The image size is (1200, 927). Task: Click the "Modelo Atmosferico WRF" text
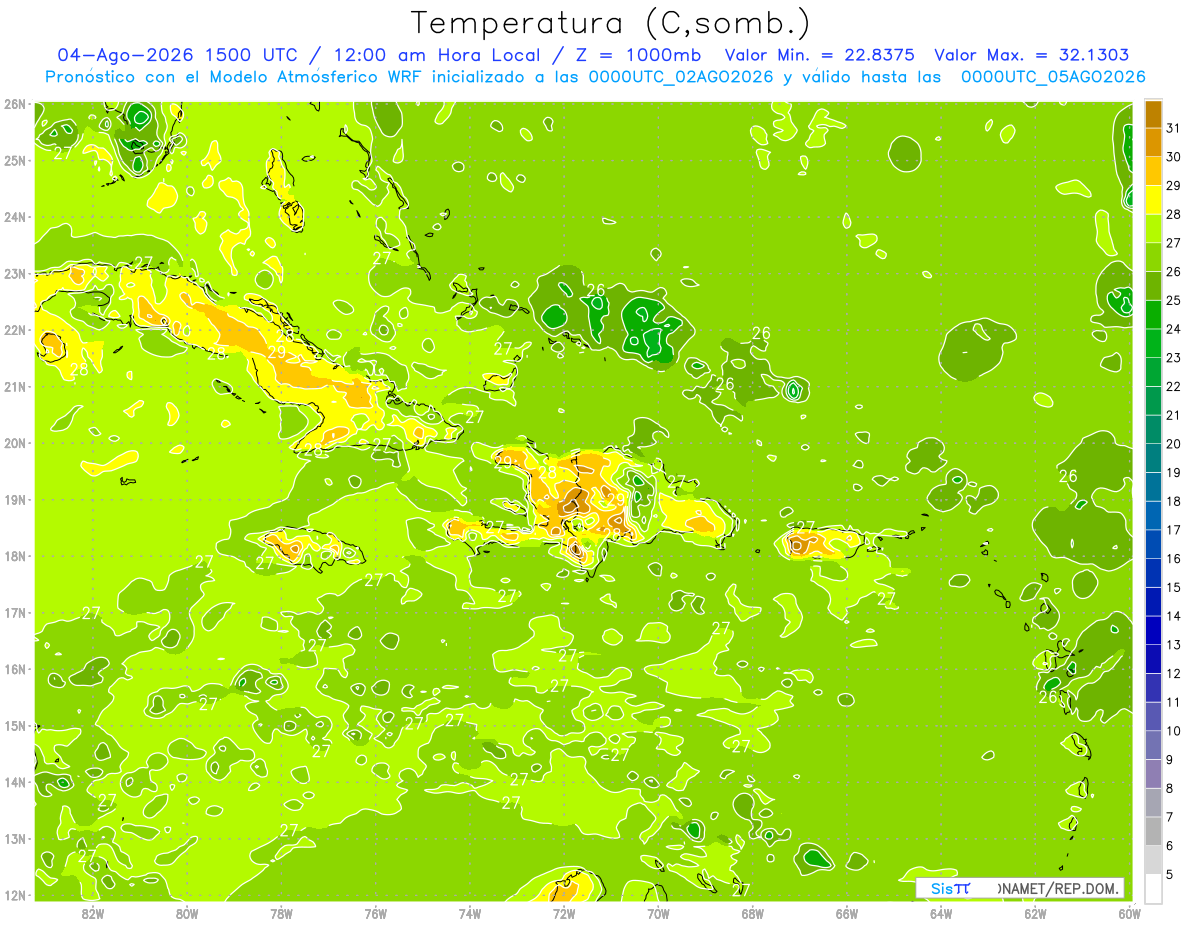pos(313,77)
